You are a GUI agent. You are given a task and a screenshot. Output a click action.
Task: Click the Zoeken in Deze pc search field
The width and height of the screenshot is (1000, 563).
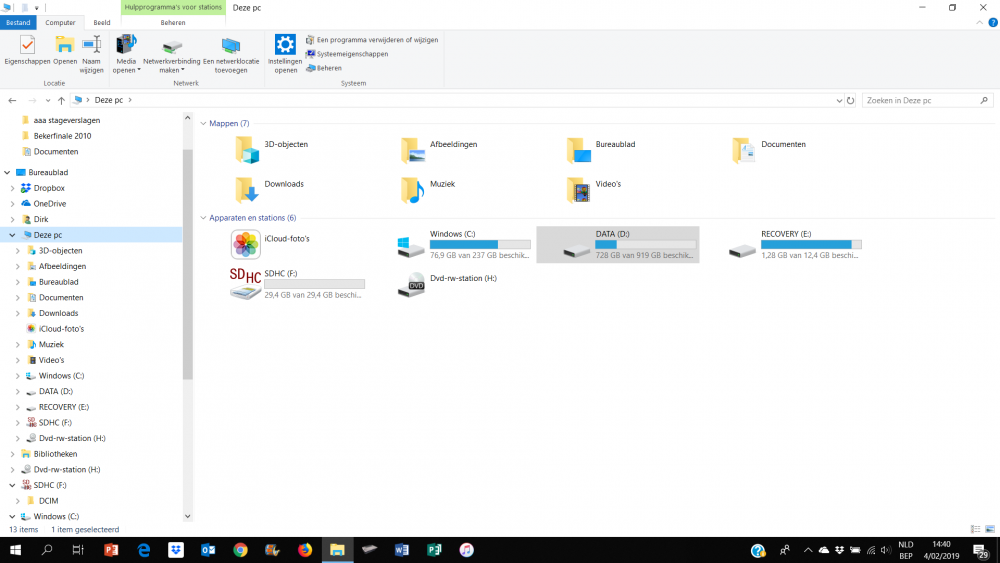coord(920,101)
